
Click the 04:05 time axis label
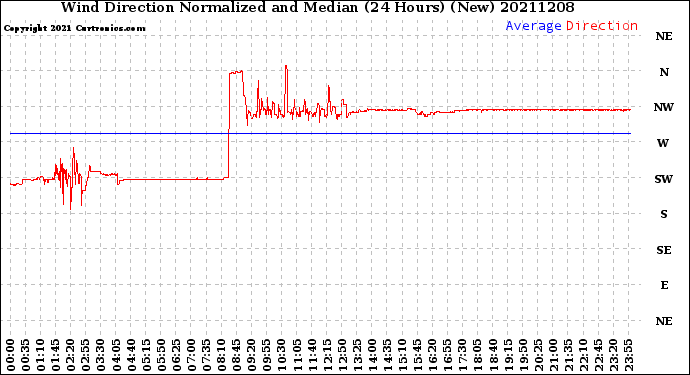click(x=116, y=355)
